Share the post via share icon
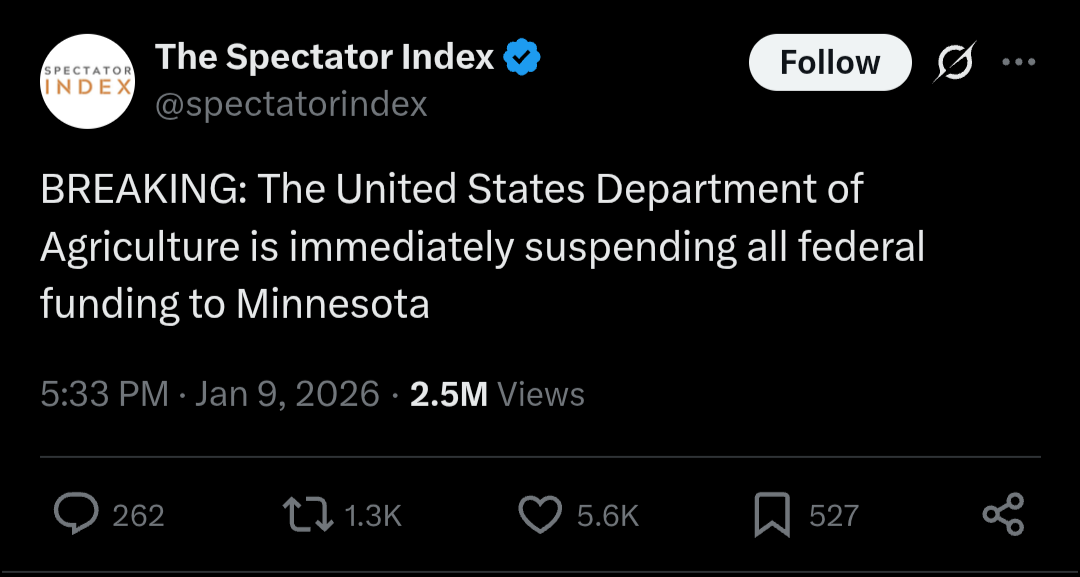Image resolution: width=1080 pixels, height=577 pixels. pos(1003,514)
